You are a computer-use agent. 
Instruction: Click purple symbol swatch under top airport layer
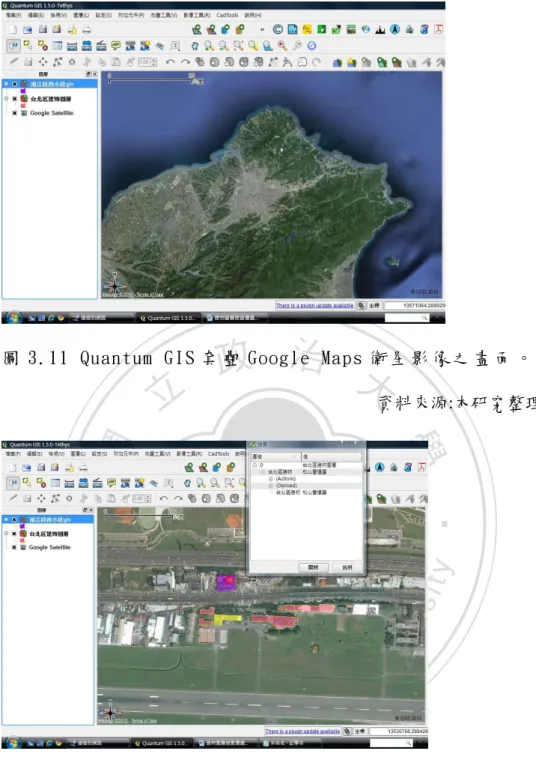click(x=22, y=526)
